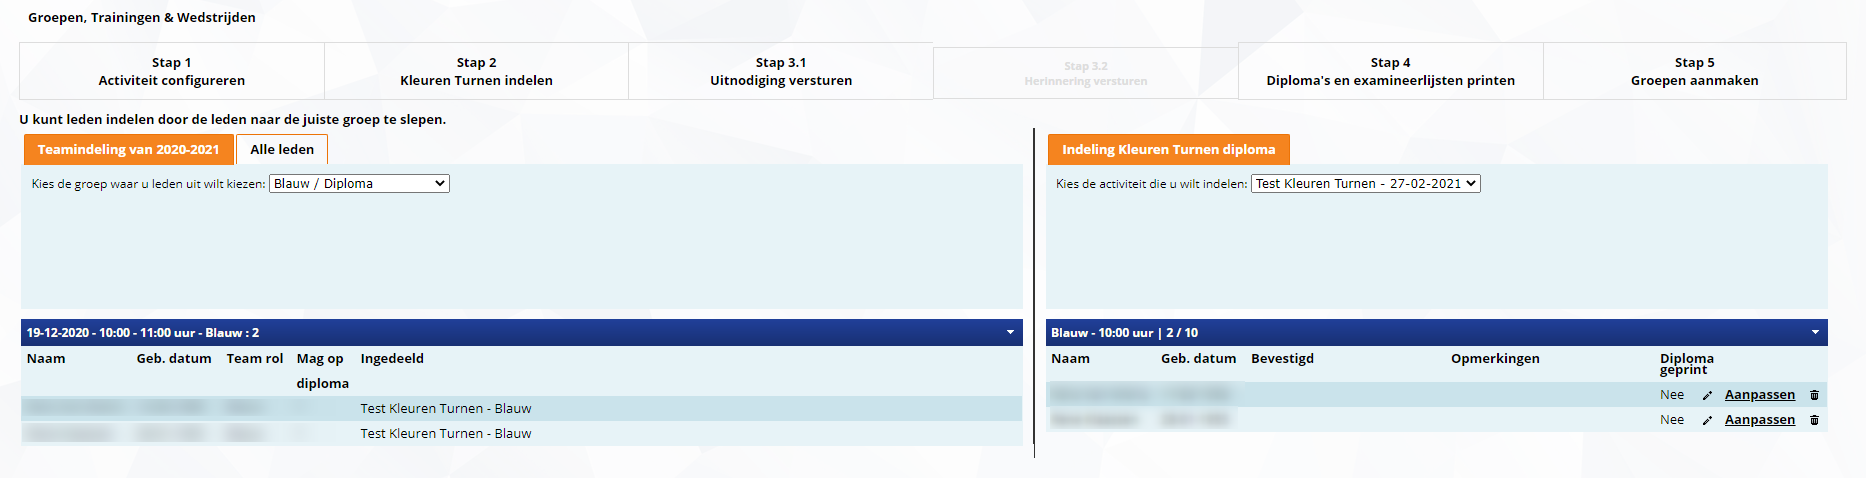1866x478 pixels.
Task: Delete the first member using the trash icon
Action: (x=1814, y=395)
